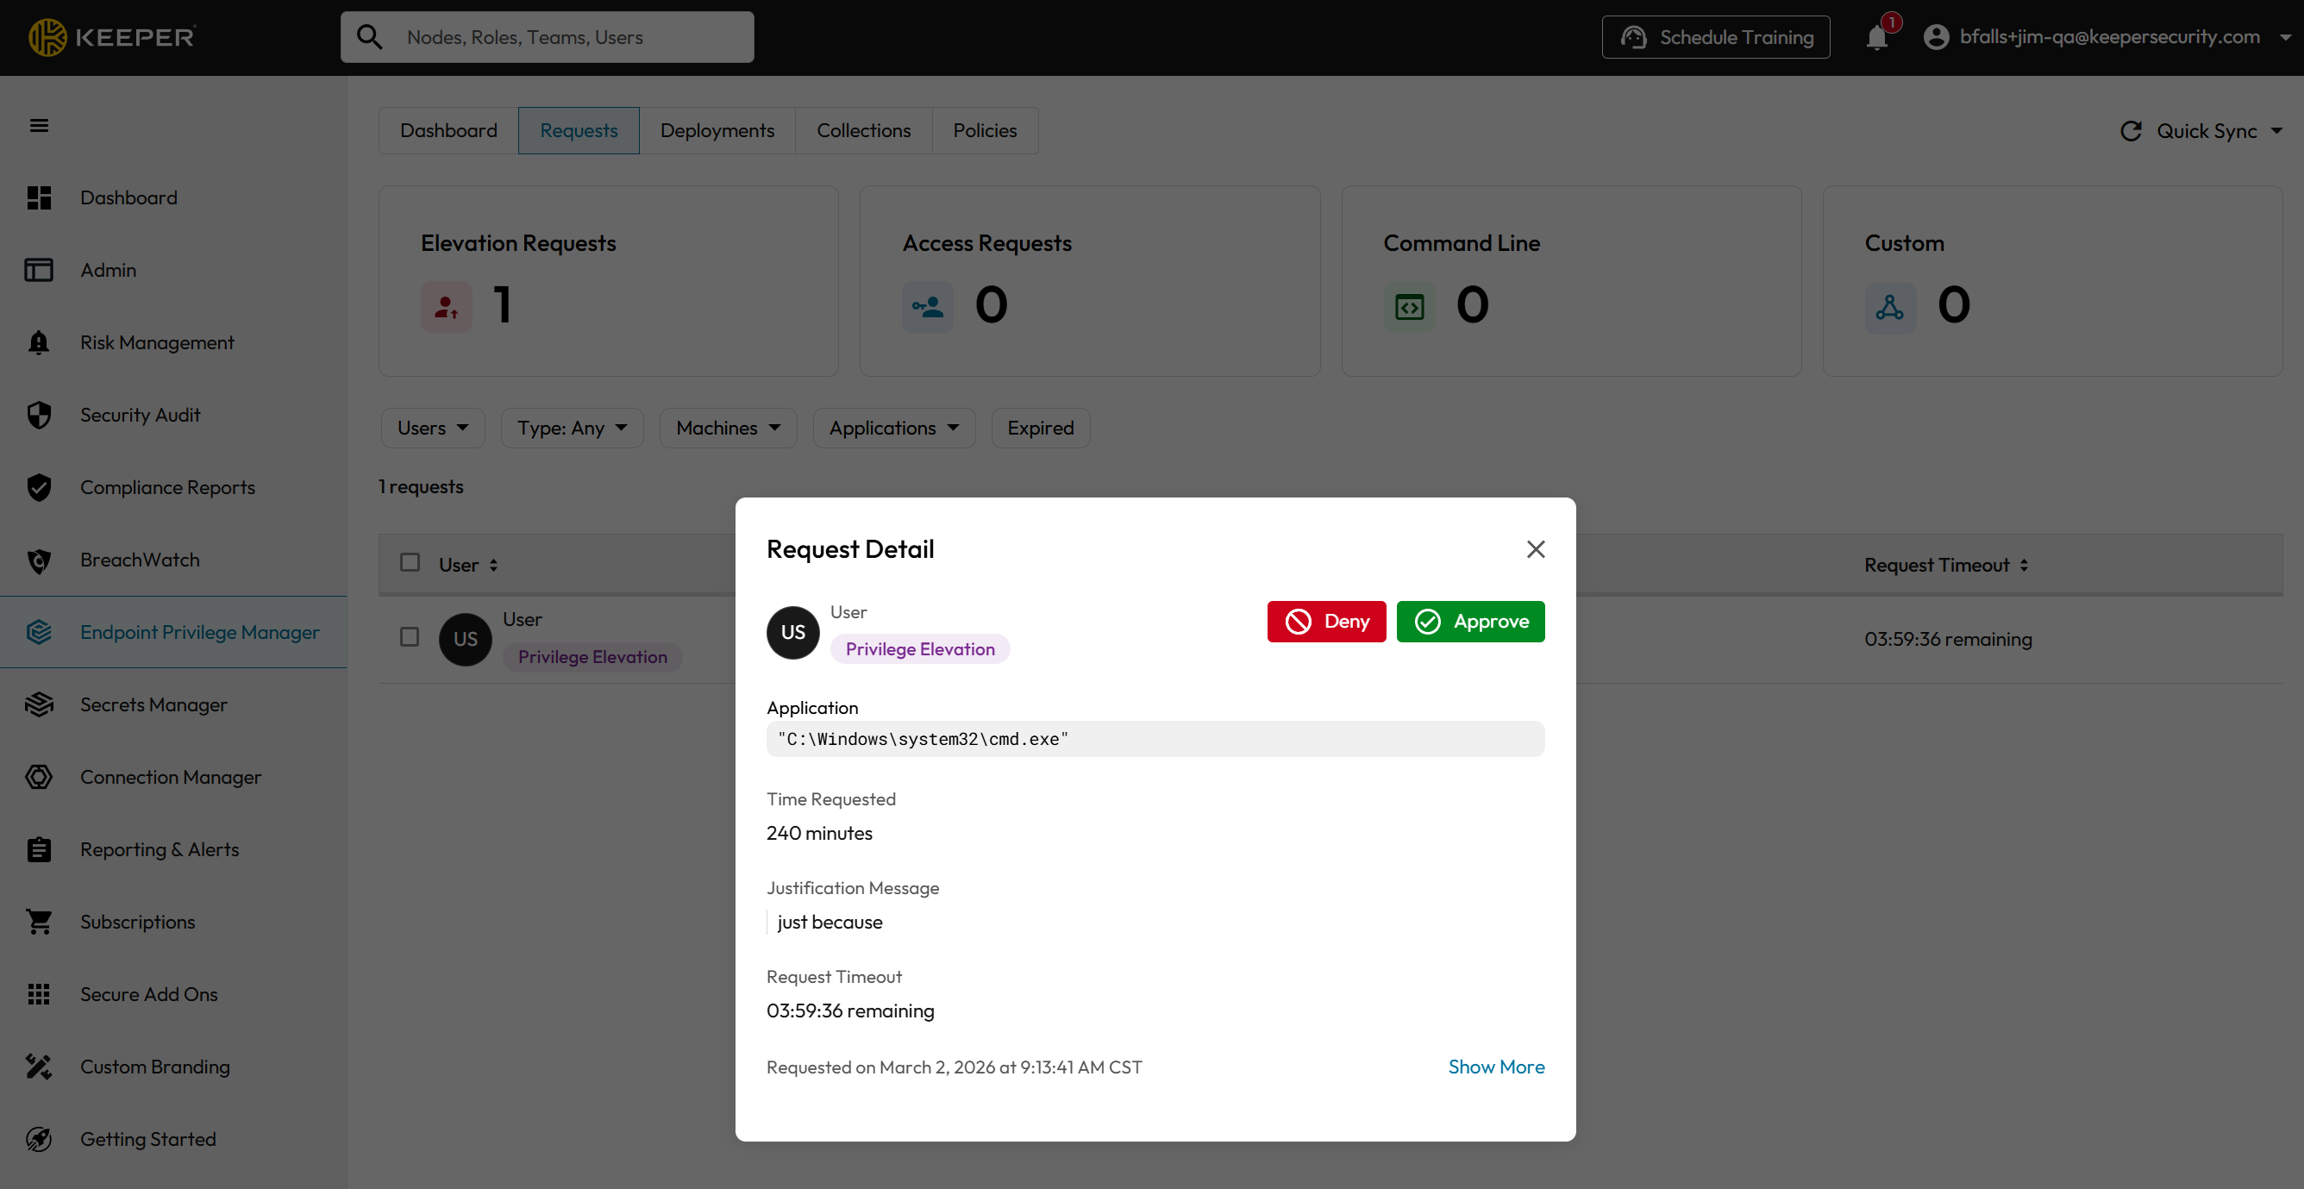The height and width of the screenshot is (1189, 2304).
Task: Open the Users filter dropdown
Action: (432, 428)
